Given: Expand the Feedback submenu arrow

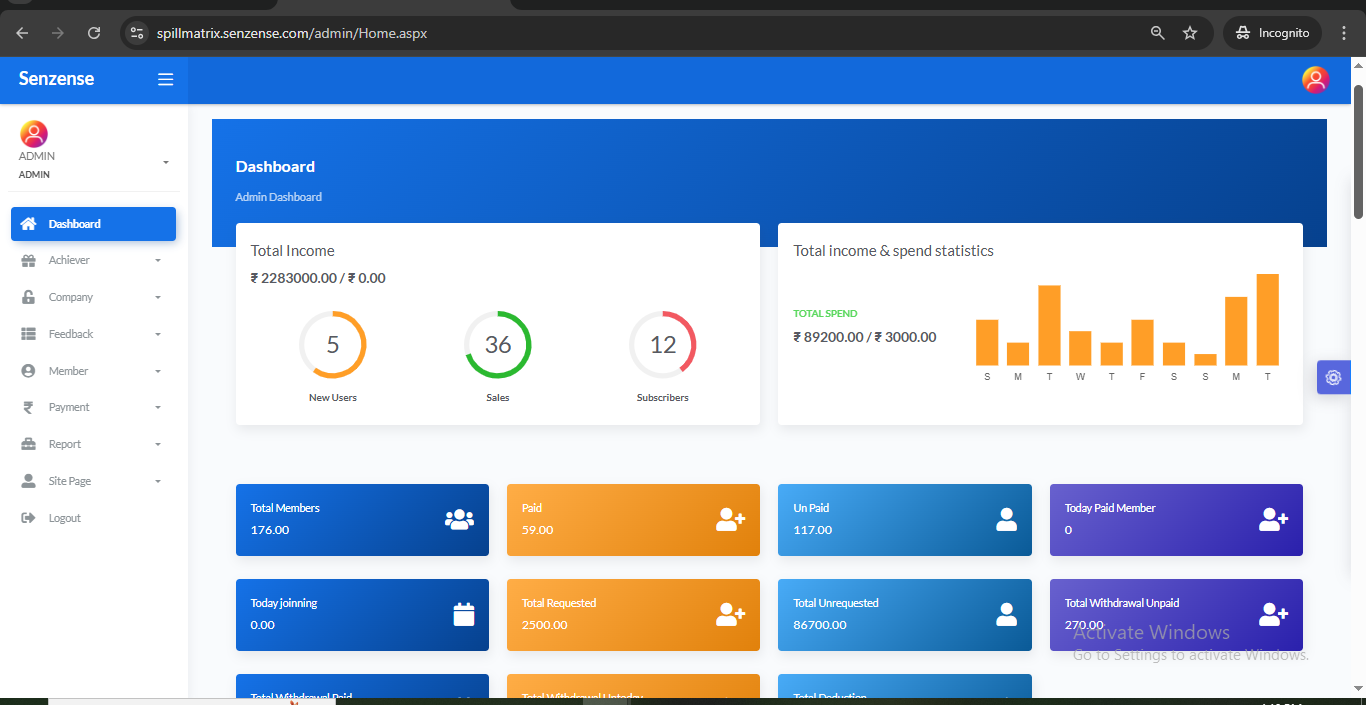Looking at the screenshot, I should (158, 335).
